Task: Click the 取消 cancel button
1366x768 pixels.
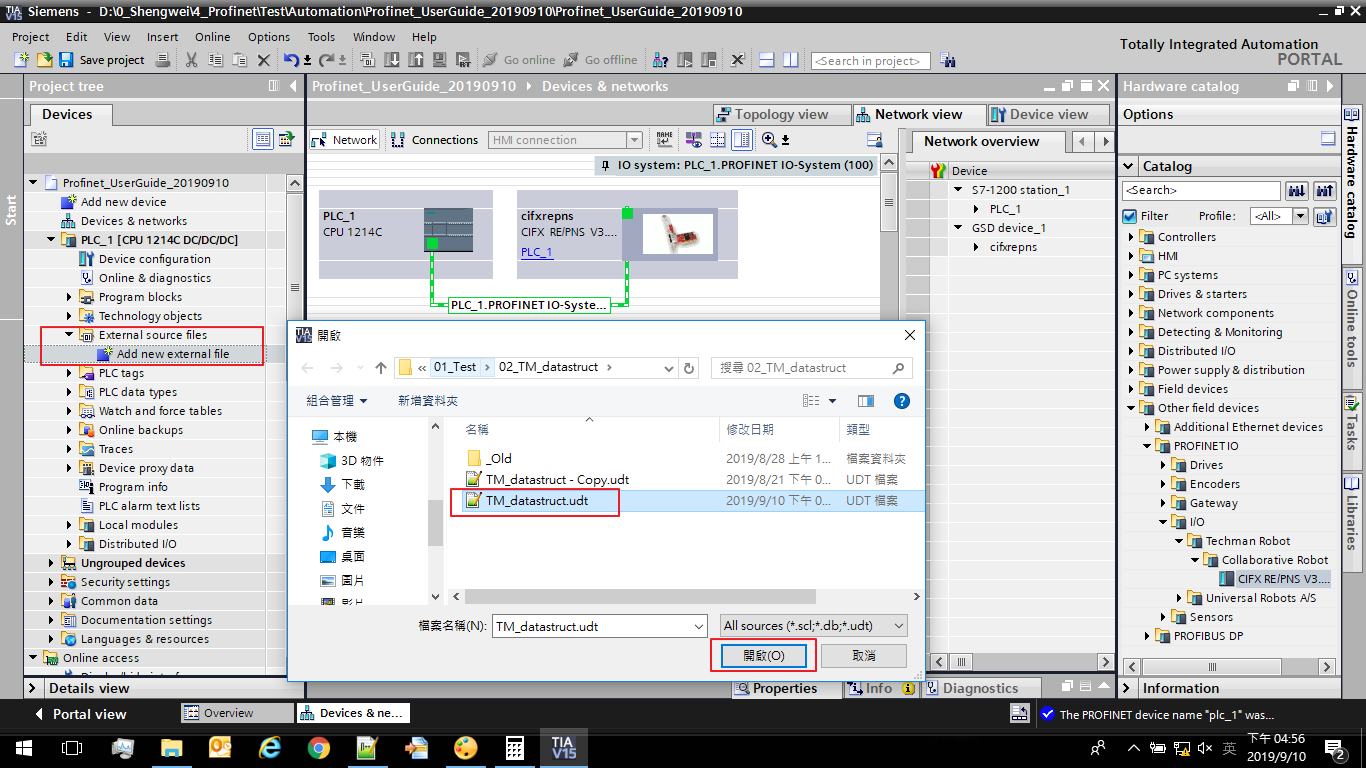Action: [x=864, y=656]
